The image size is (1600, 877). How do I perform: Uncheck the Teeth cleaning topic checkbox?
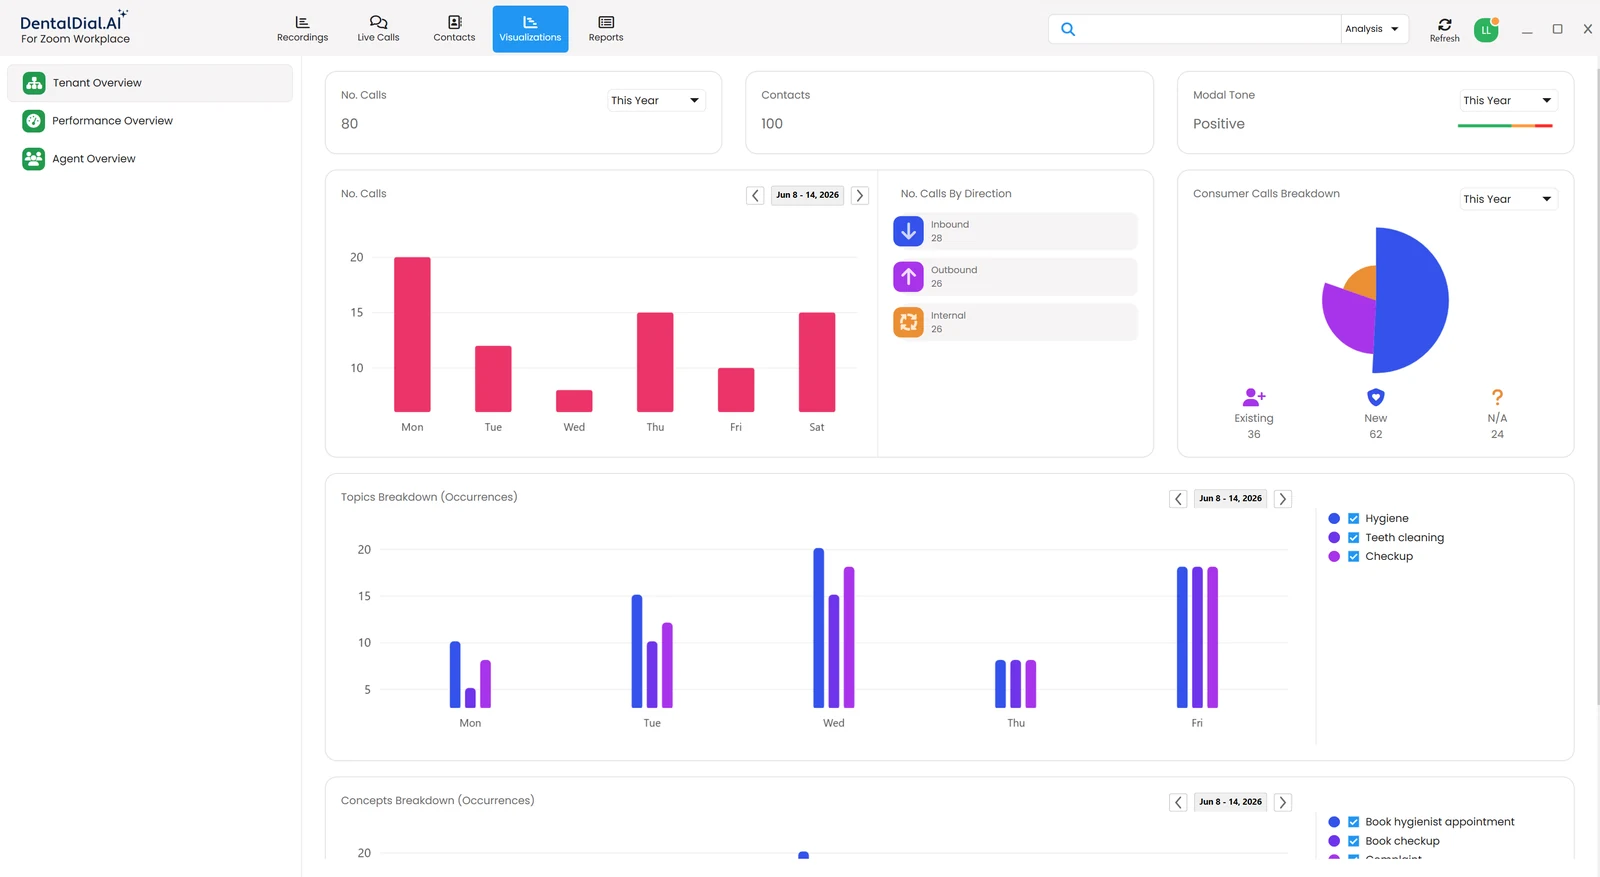click(x=1354, y=537)
